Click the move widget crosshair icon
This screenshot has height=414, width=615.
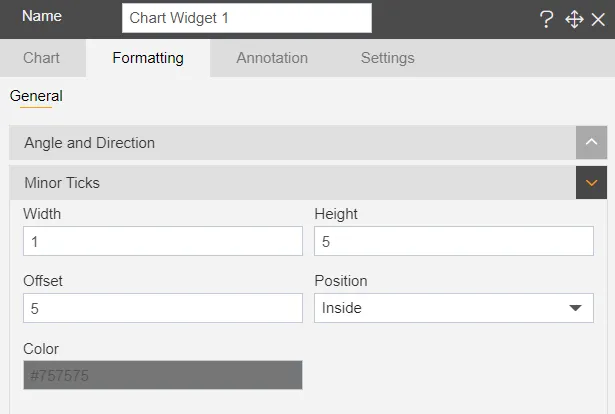click(x=574, y=19)
